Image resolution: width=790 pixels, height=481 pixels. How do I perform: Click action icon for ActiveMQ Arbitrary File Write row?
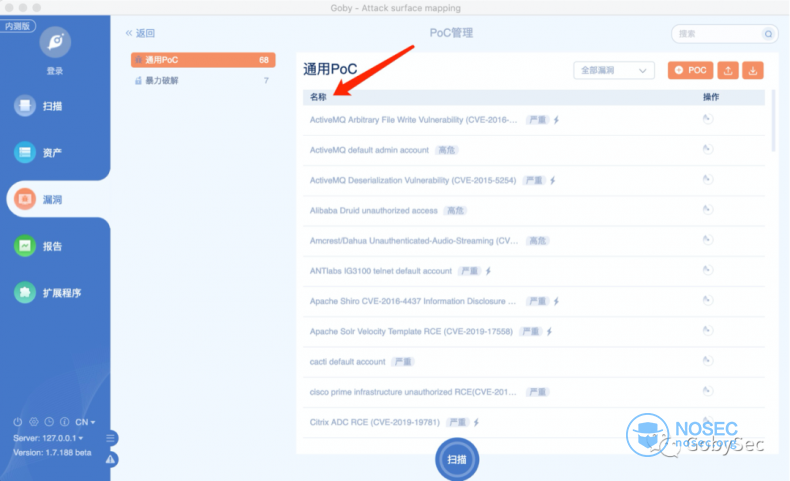point(708,119)
